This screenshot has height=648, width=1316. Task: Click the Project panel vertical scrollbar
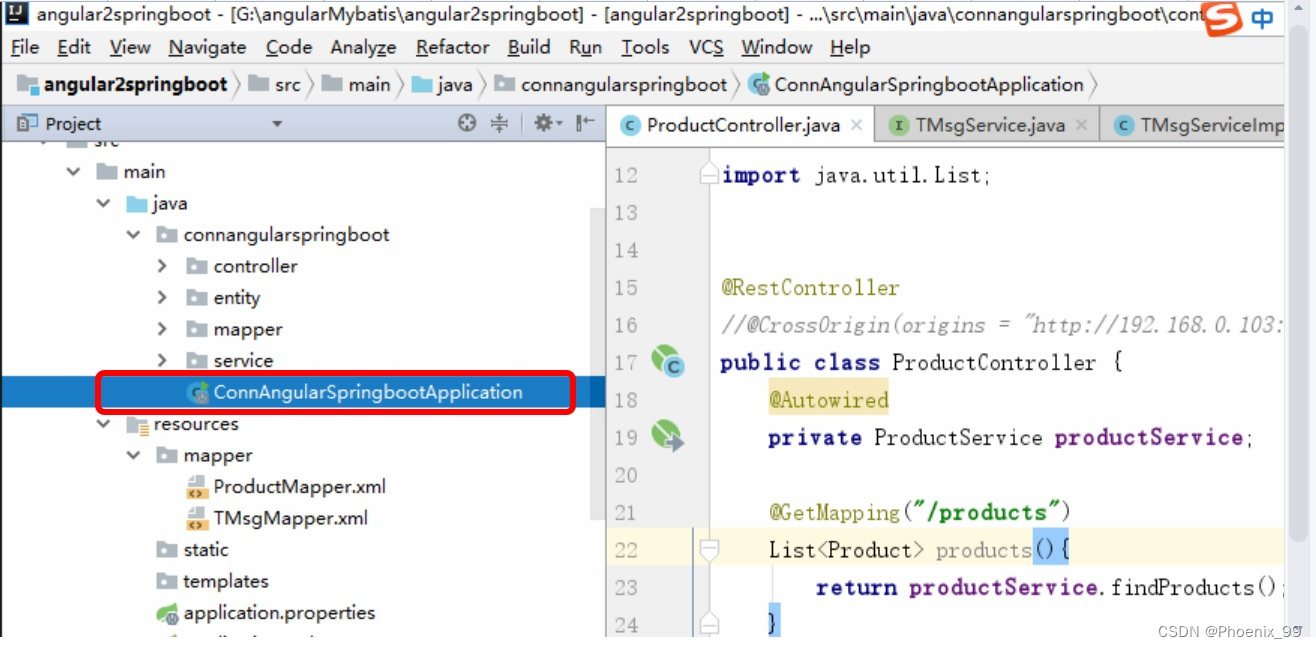pyautogui.click(x=597, y=365)
